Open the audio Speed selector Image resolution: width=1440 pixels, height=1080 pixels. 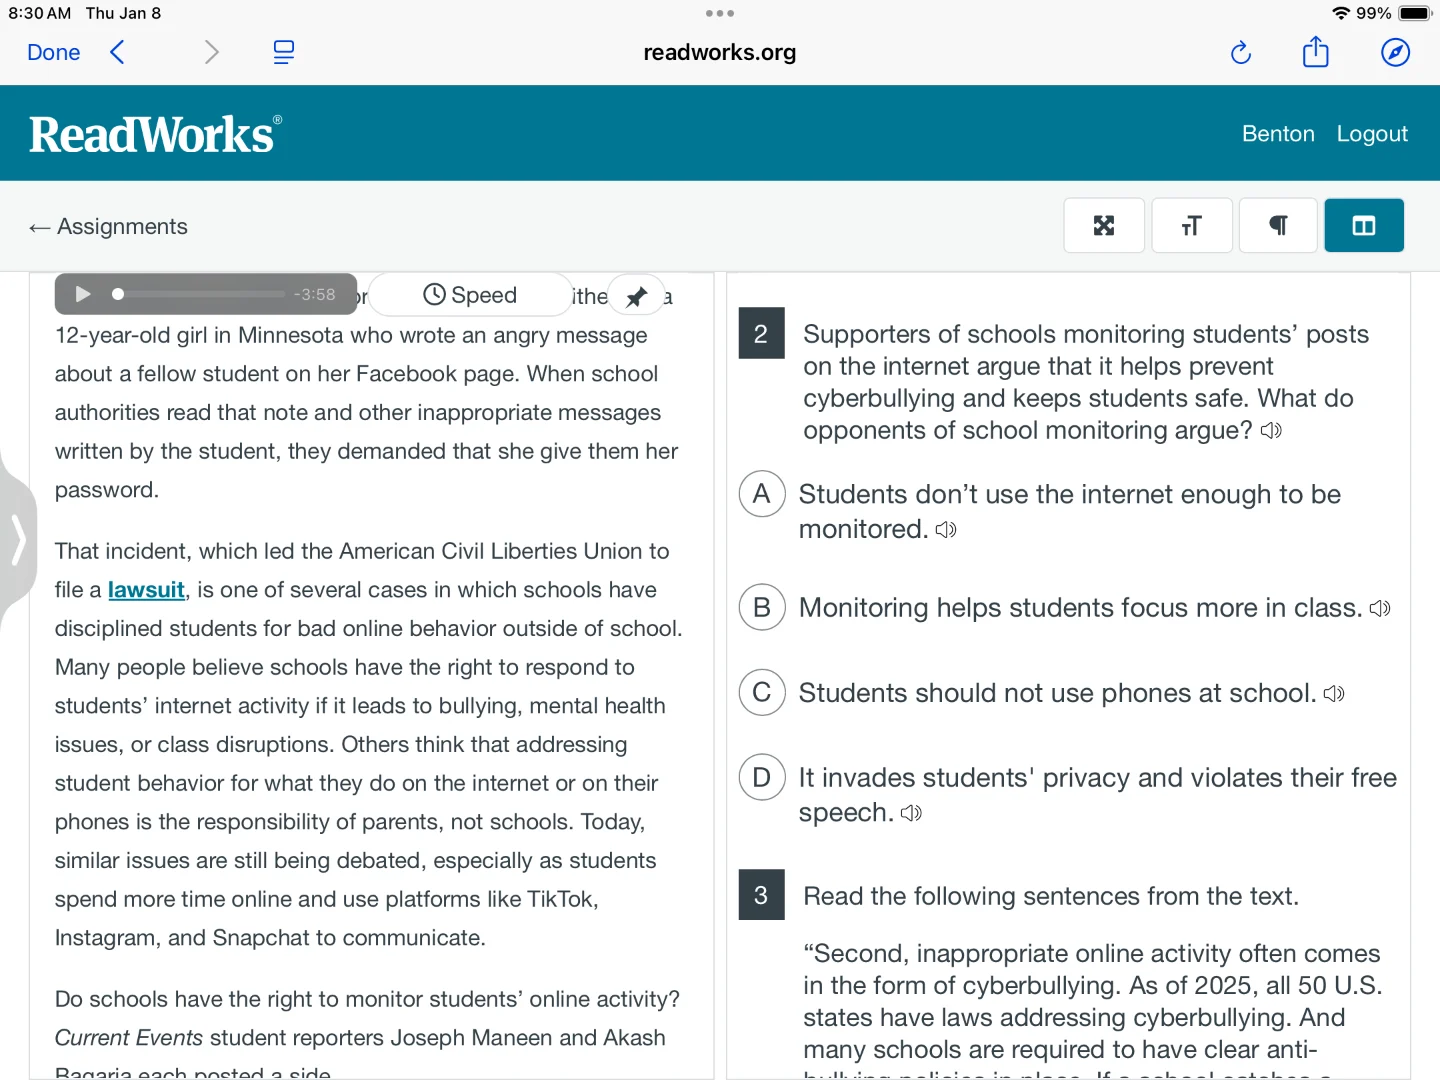point(470,295)
